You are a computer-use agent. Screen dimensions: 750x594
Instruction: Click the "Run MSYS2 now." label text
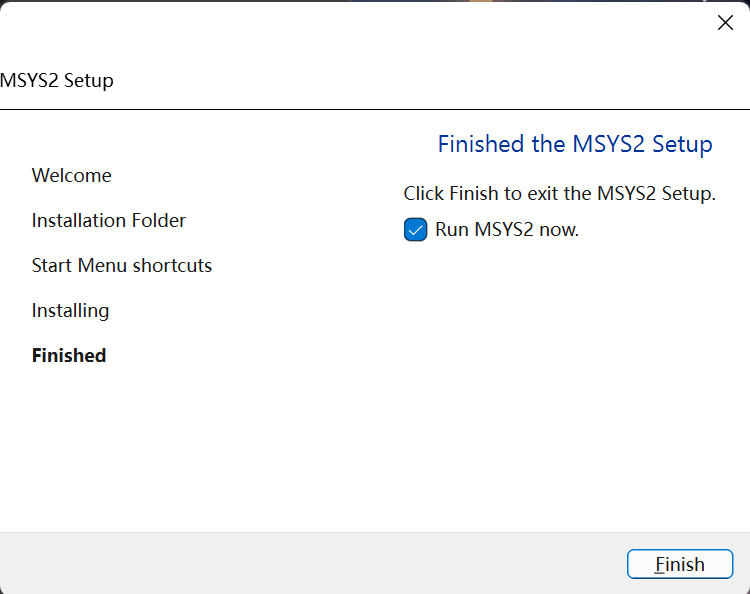tap(507, 230)
